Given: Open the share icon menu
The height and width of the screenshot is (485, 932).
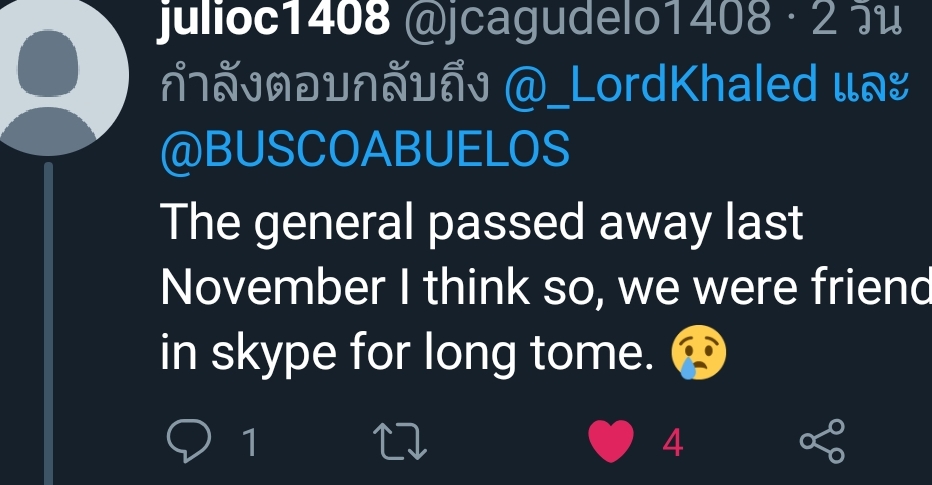Looking at the screenshot, I should 823,442.
